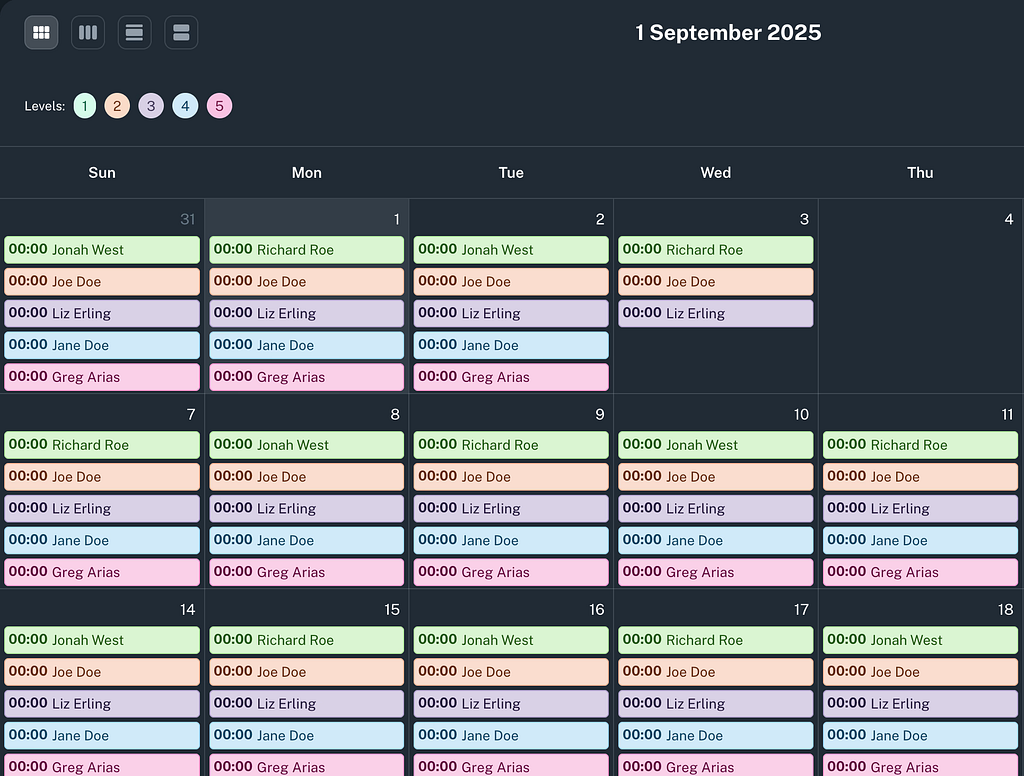Viewport: 1024px width, 776px height.
Task: Open Jonah West event on the 8th
Action: pos(306,445)
